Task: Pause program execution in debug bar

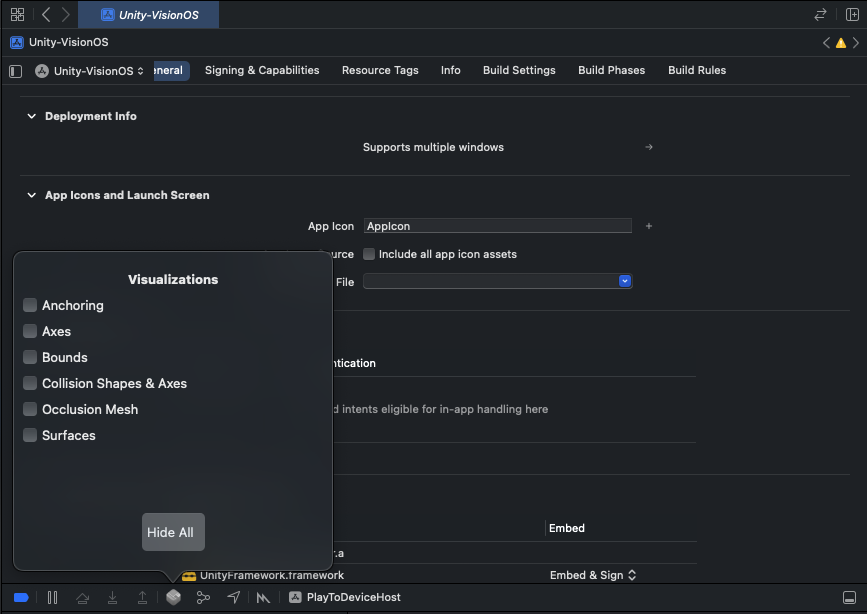Action: tap(52, 597)
